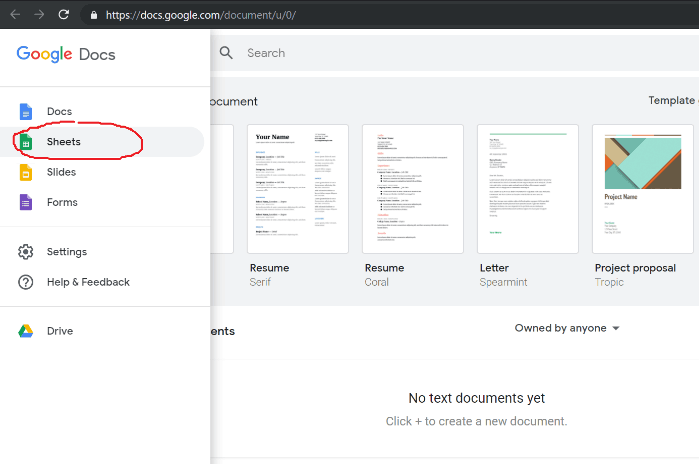The image size is (699, 464).
Task: Reload the page with the refresh icon
Action: pyautogui.click(x=64, y=15)
